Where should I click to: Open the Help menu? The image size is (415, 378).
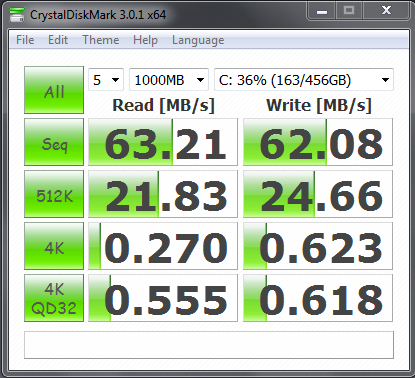[x=145, y=40]
